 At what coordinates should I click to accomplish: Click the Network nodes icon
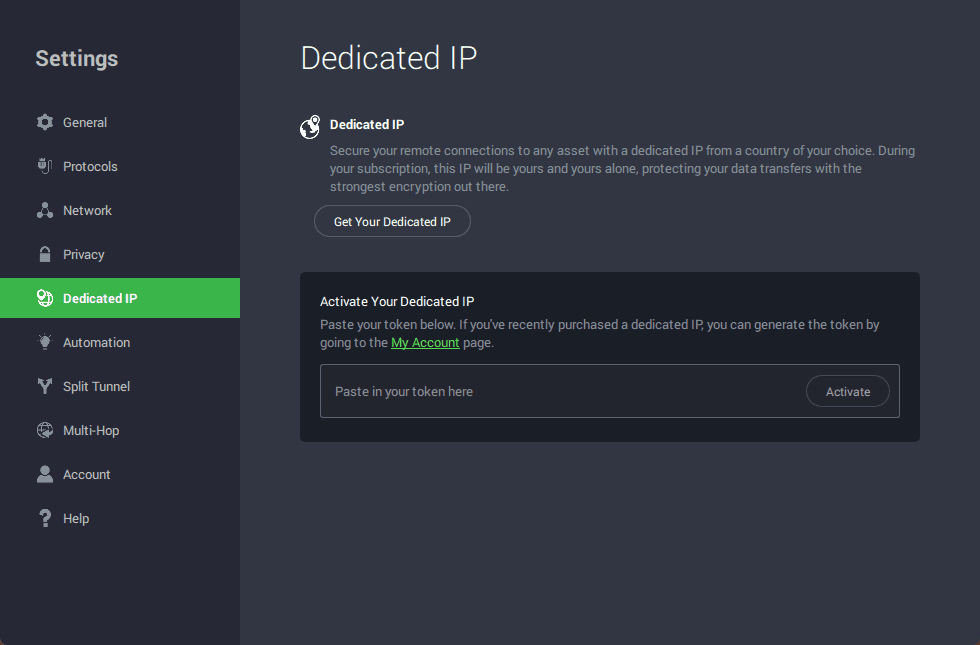pyautogui.click(x=44, y=210)
